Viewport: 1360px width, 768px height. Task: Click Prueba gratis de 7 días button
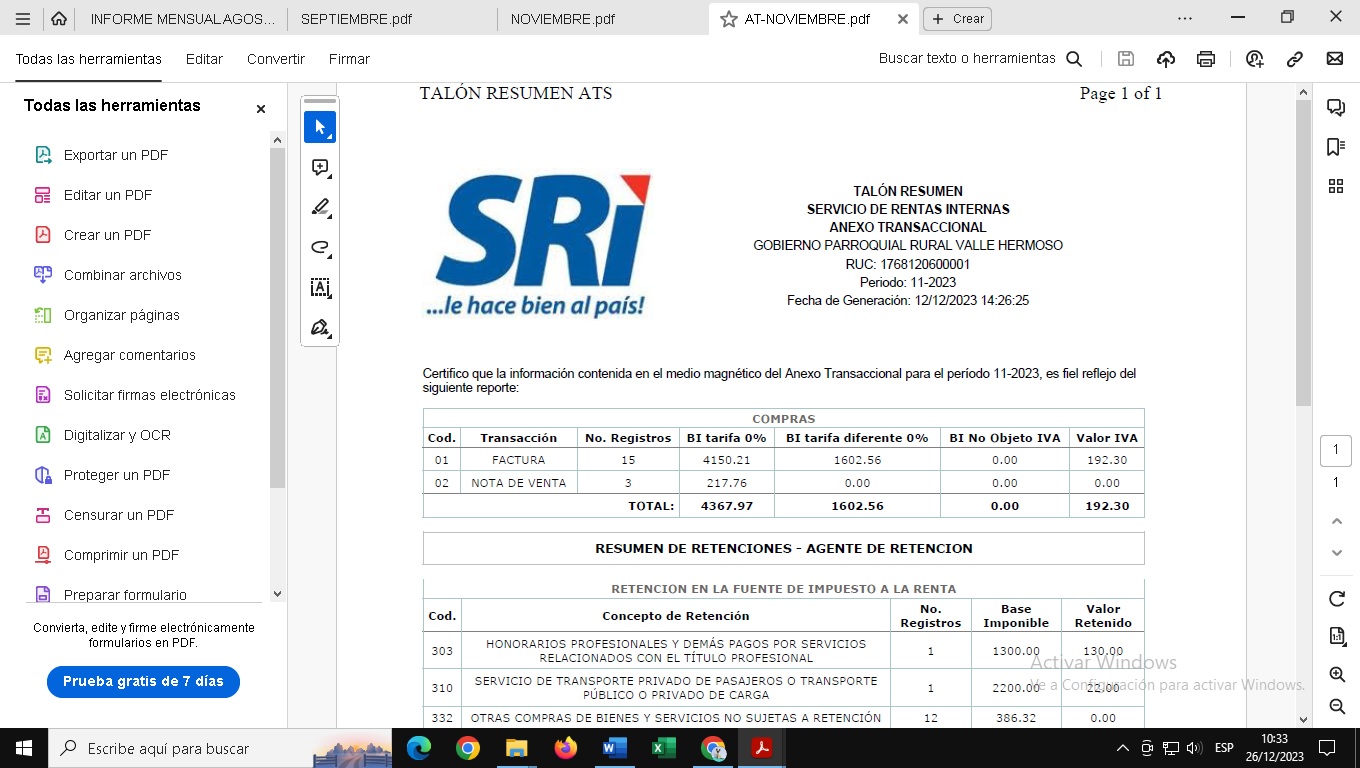coord(143,681)
